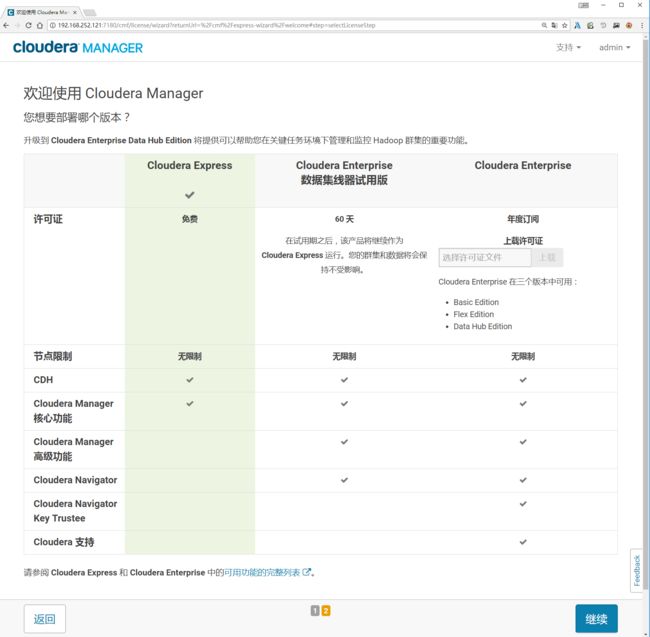
Task: Click the 免费 license text
Action: point(189,219)
